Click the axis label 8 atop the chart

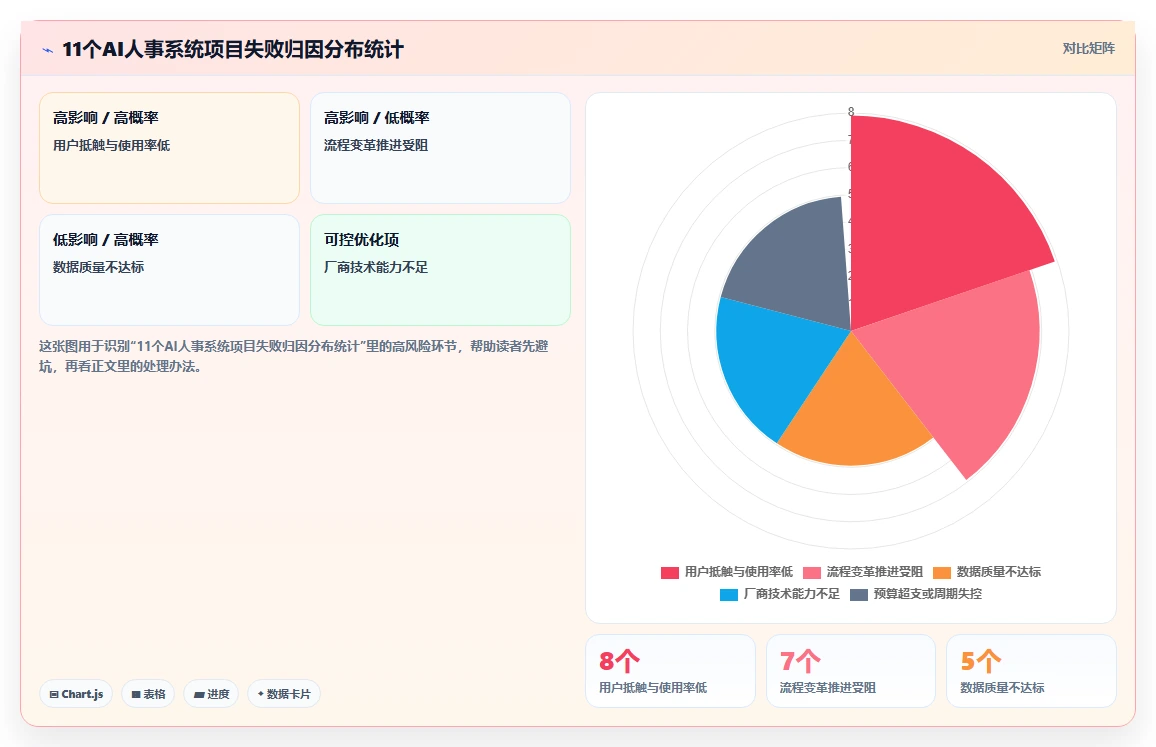coord(851,111)
